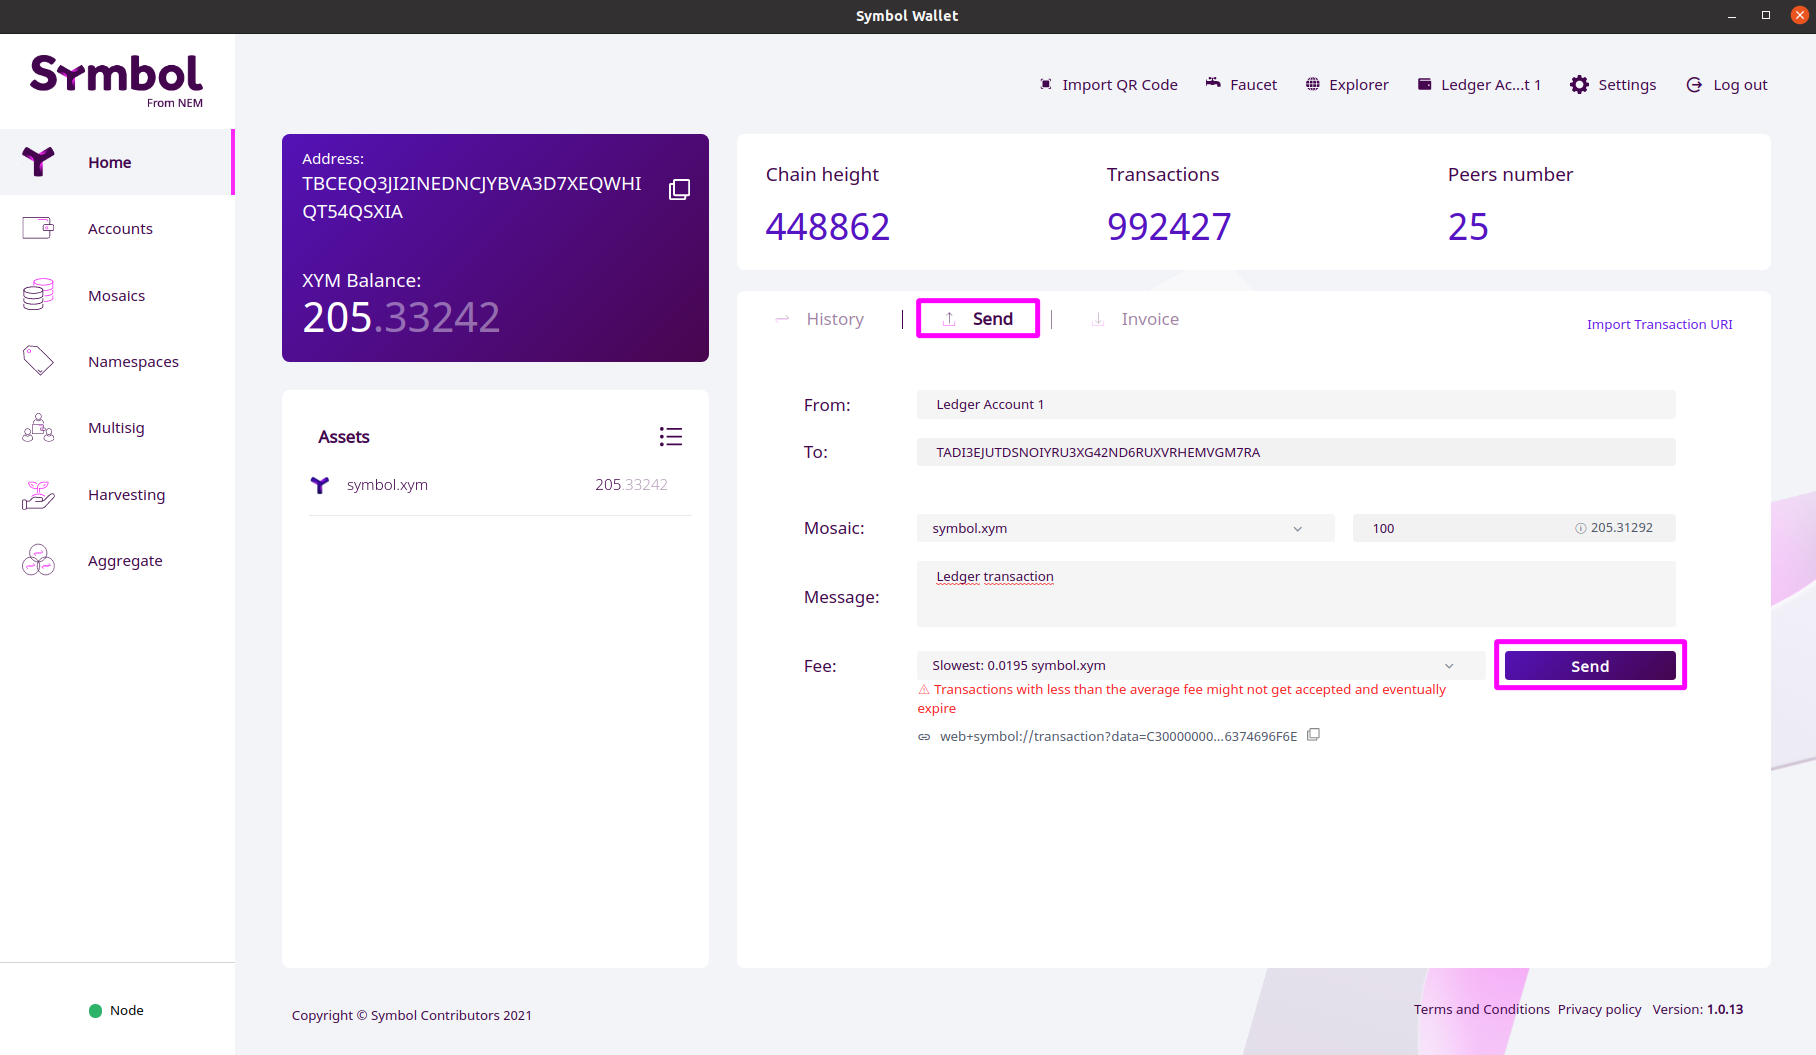
Task: Open Aggregate via circles icon
Action: tap(38, 560)
